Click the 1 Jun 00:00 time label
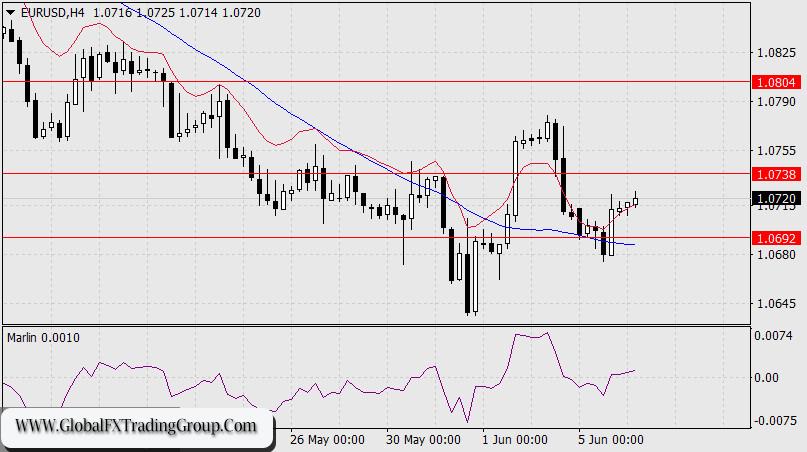This screenshot has width=807, height=452. [515, 440]
